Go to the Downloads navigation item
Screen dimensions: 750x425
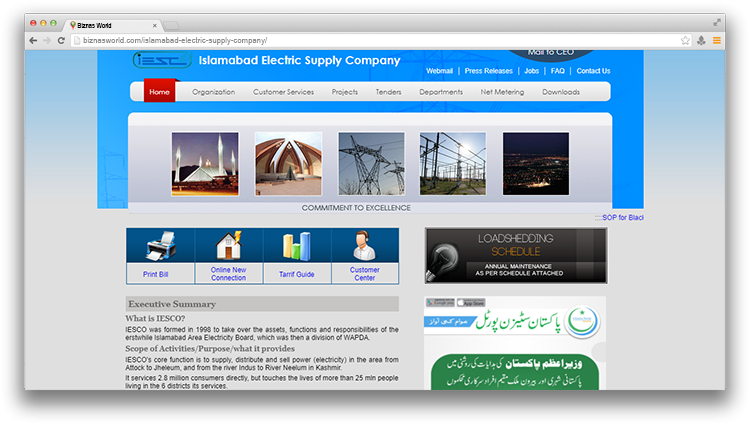[x=560, y=92]
